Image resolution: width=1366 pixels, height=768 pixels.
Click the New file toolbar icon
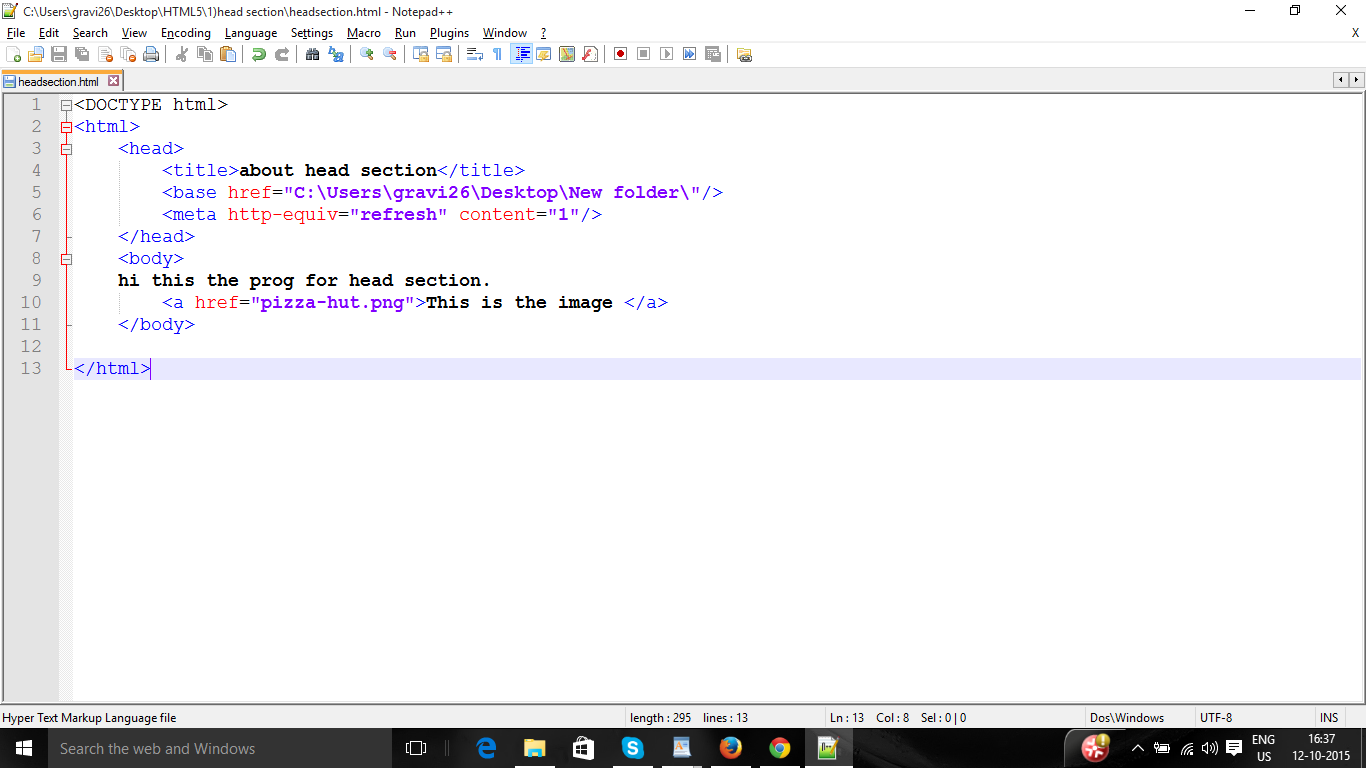14,54
